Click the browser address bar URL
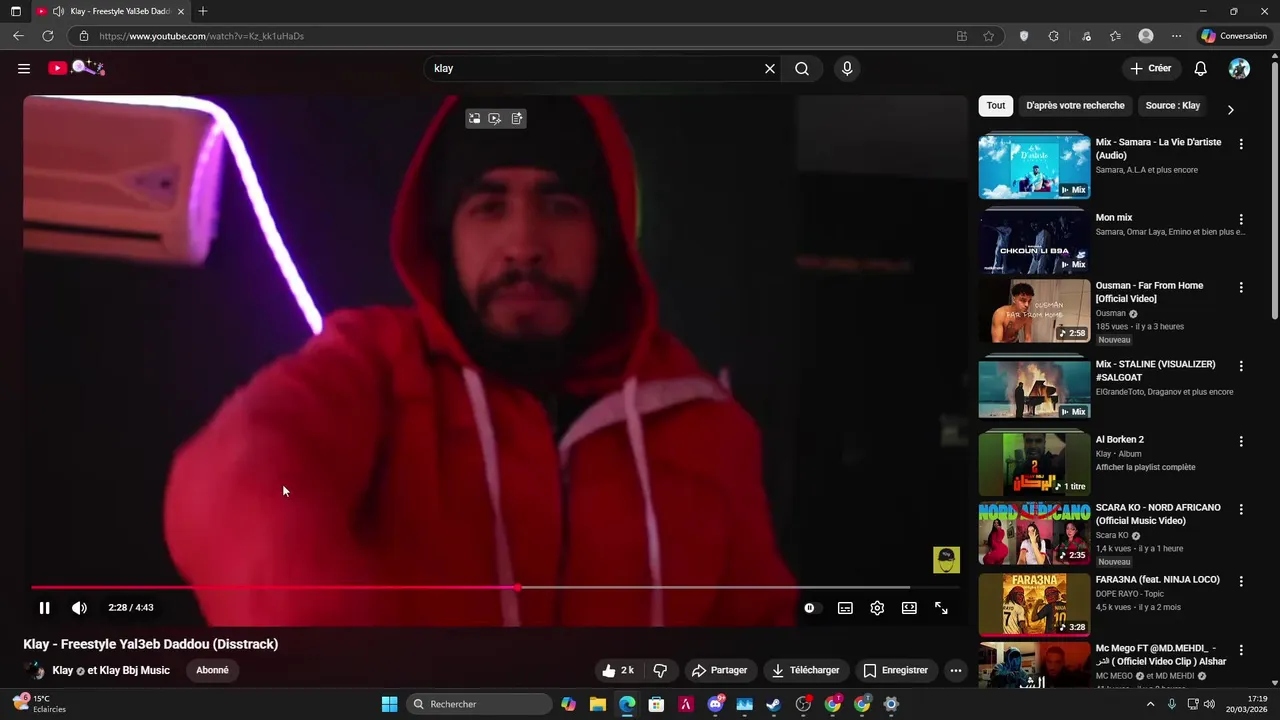This screenshot has width=1280, height=720. [201, 36]
